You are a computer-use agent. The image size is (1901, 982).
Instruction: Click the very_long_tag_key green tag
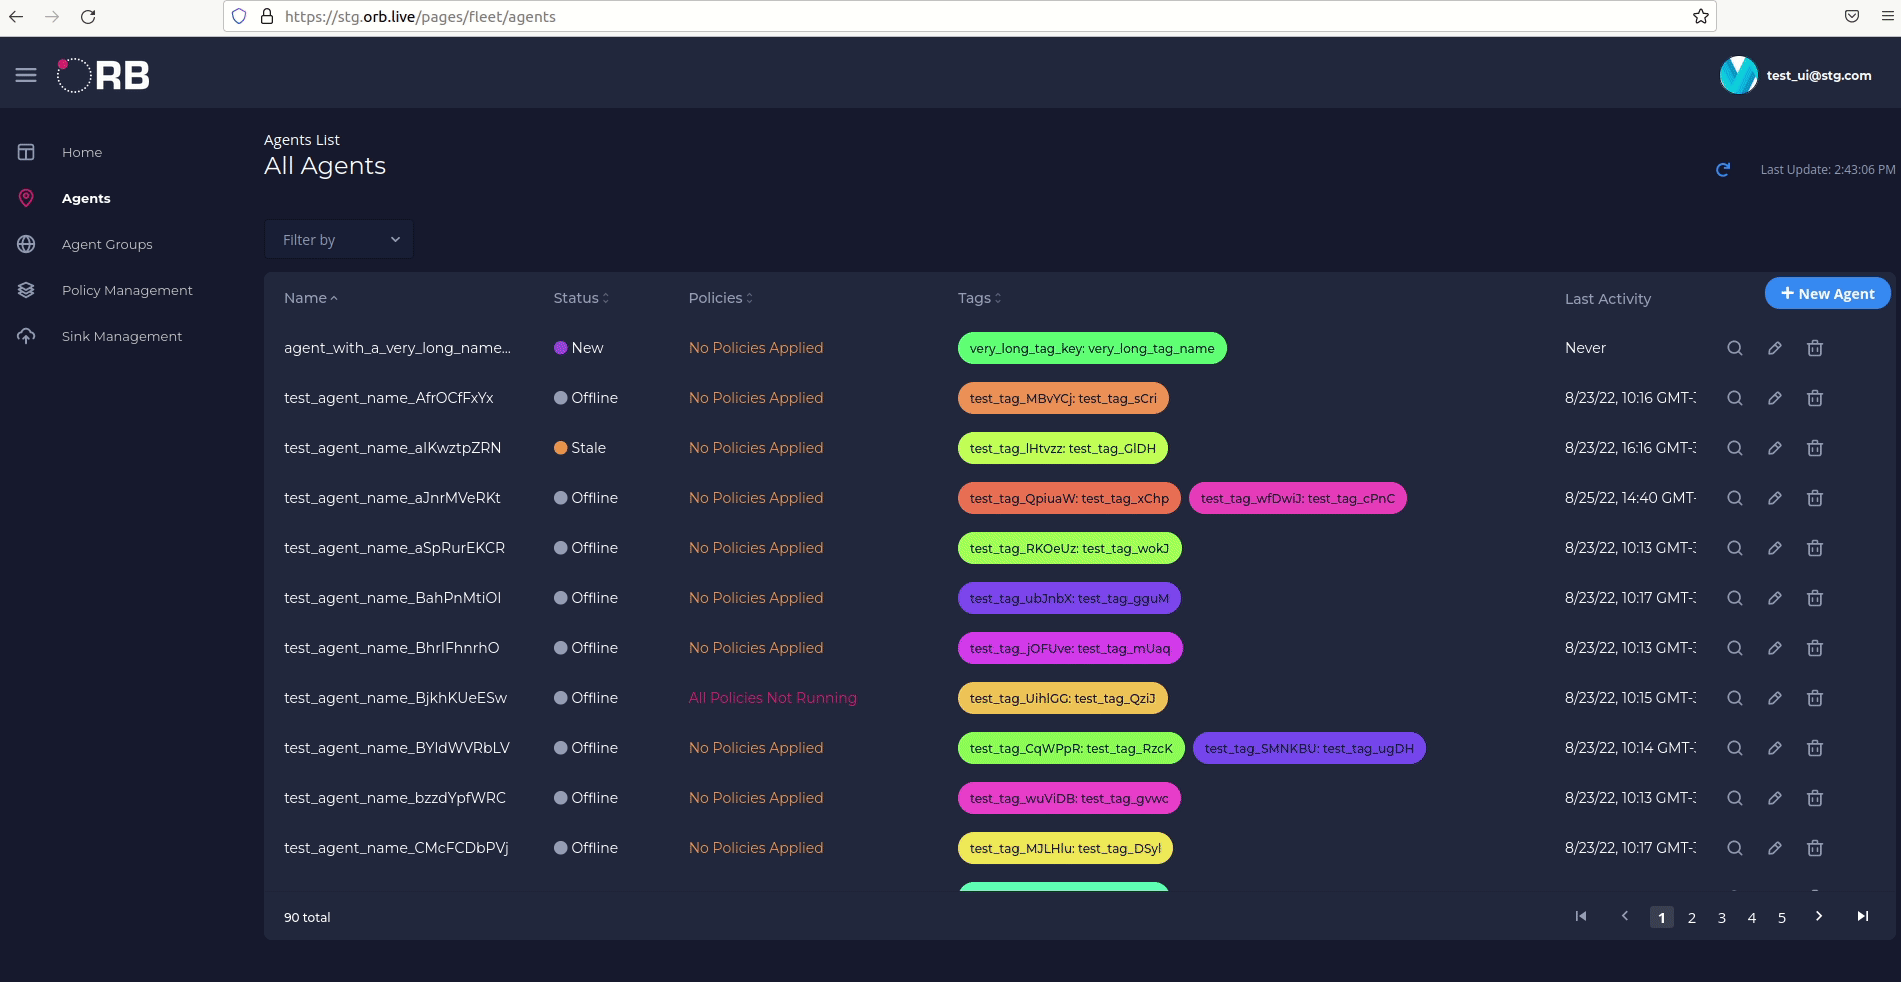click(x=1092, y=348)
